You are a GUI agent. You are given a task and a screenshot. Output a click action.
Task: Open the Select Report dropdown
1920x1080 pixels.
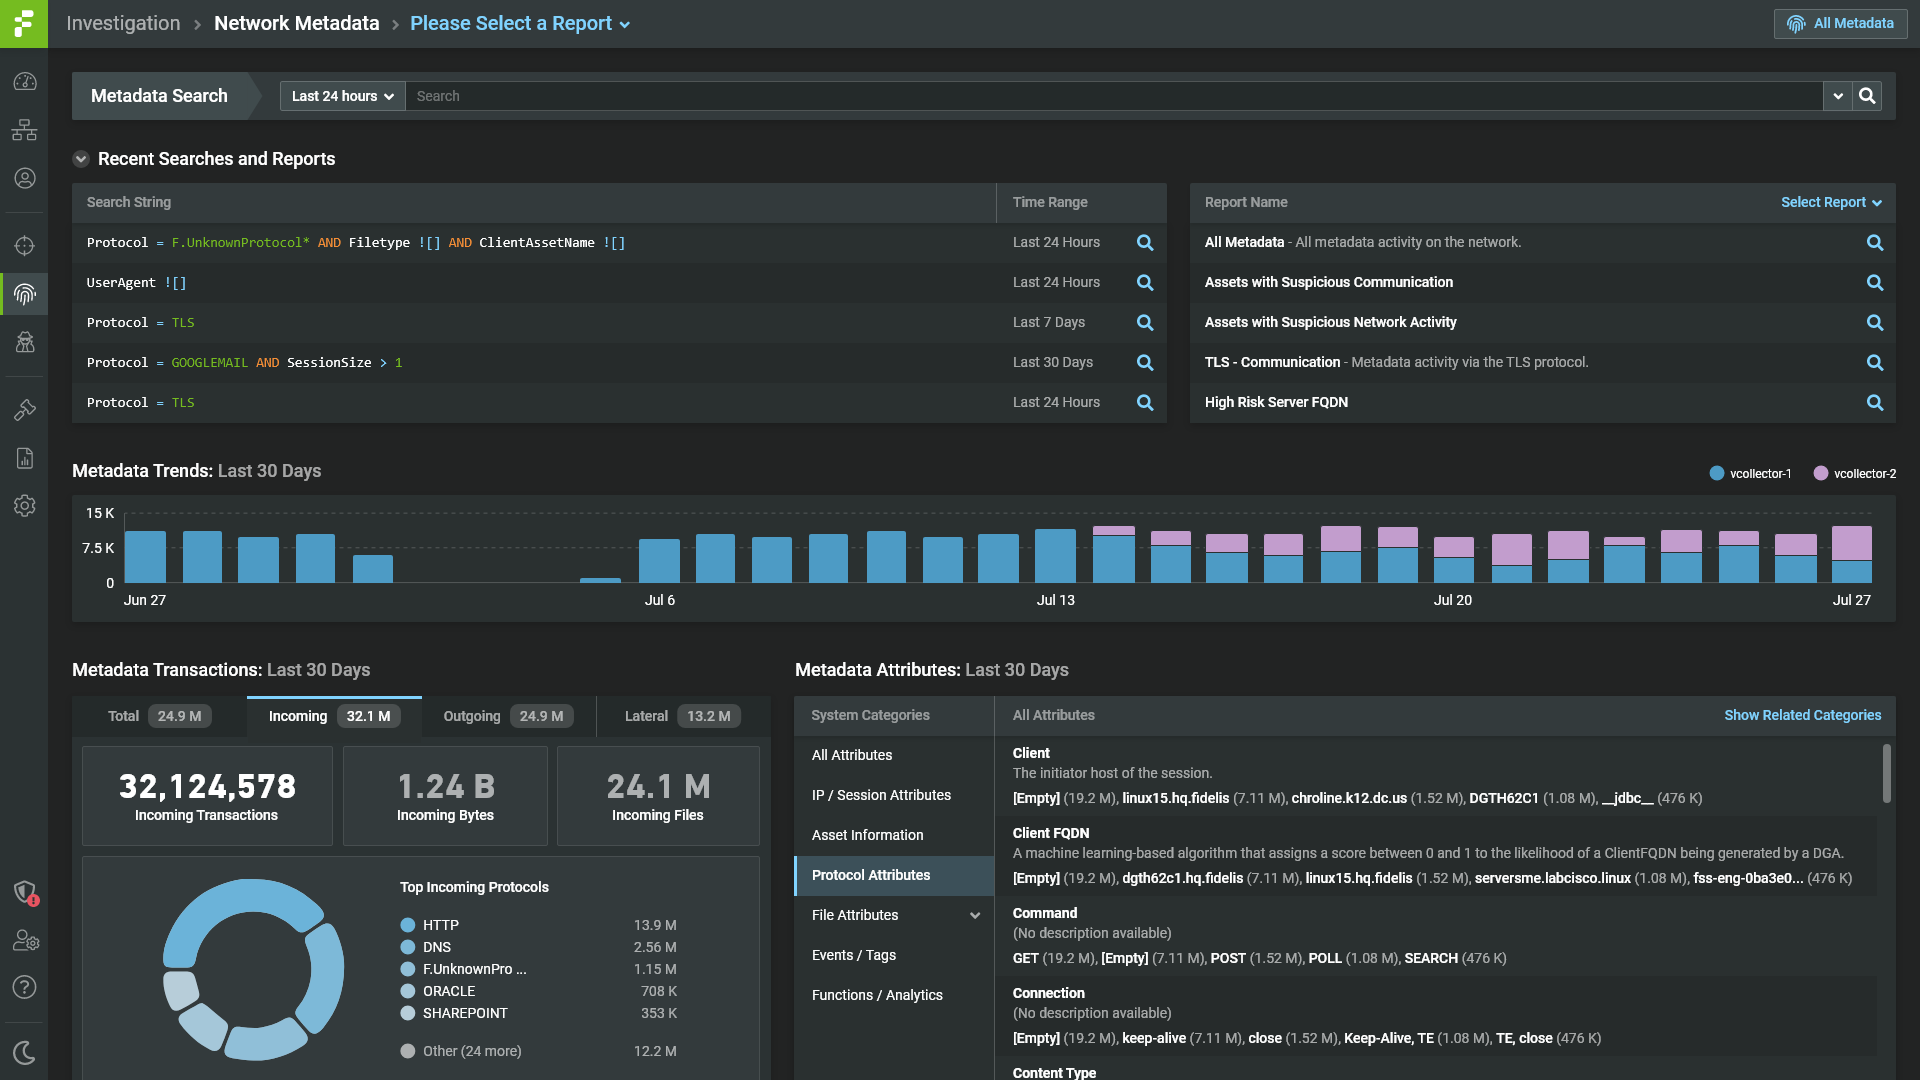tap(1830, 202)
